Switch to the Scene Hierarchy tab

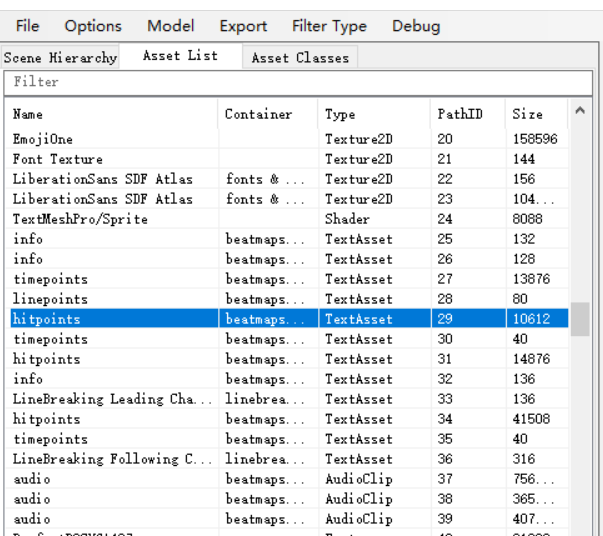point(60,57)
